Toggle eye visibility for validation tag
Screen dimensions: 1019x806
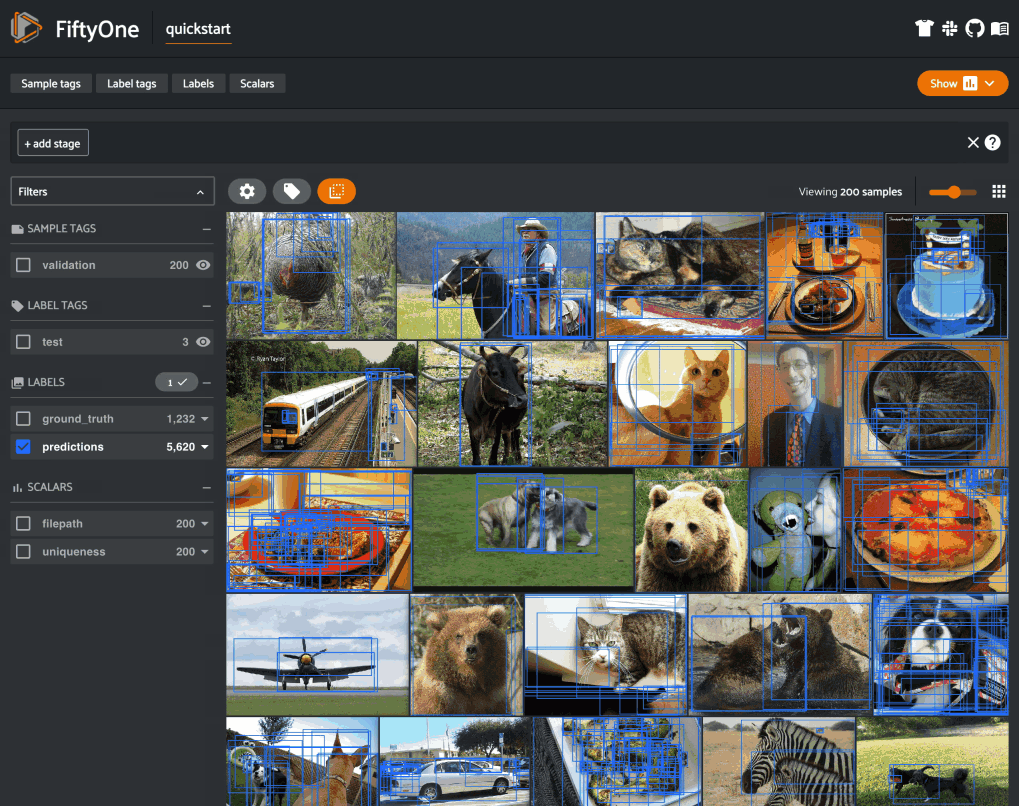[203, 265]
